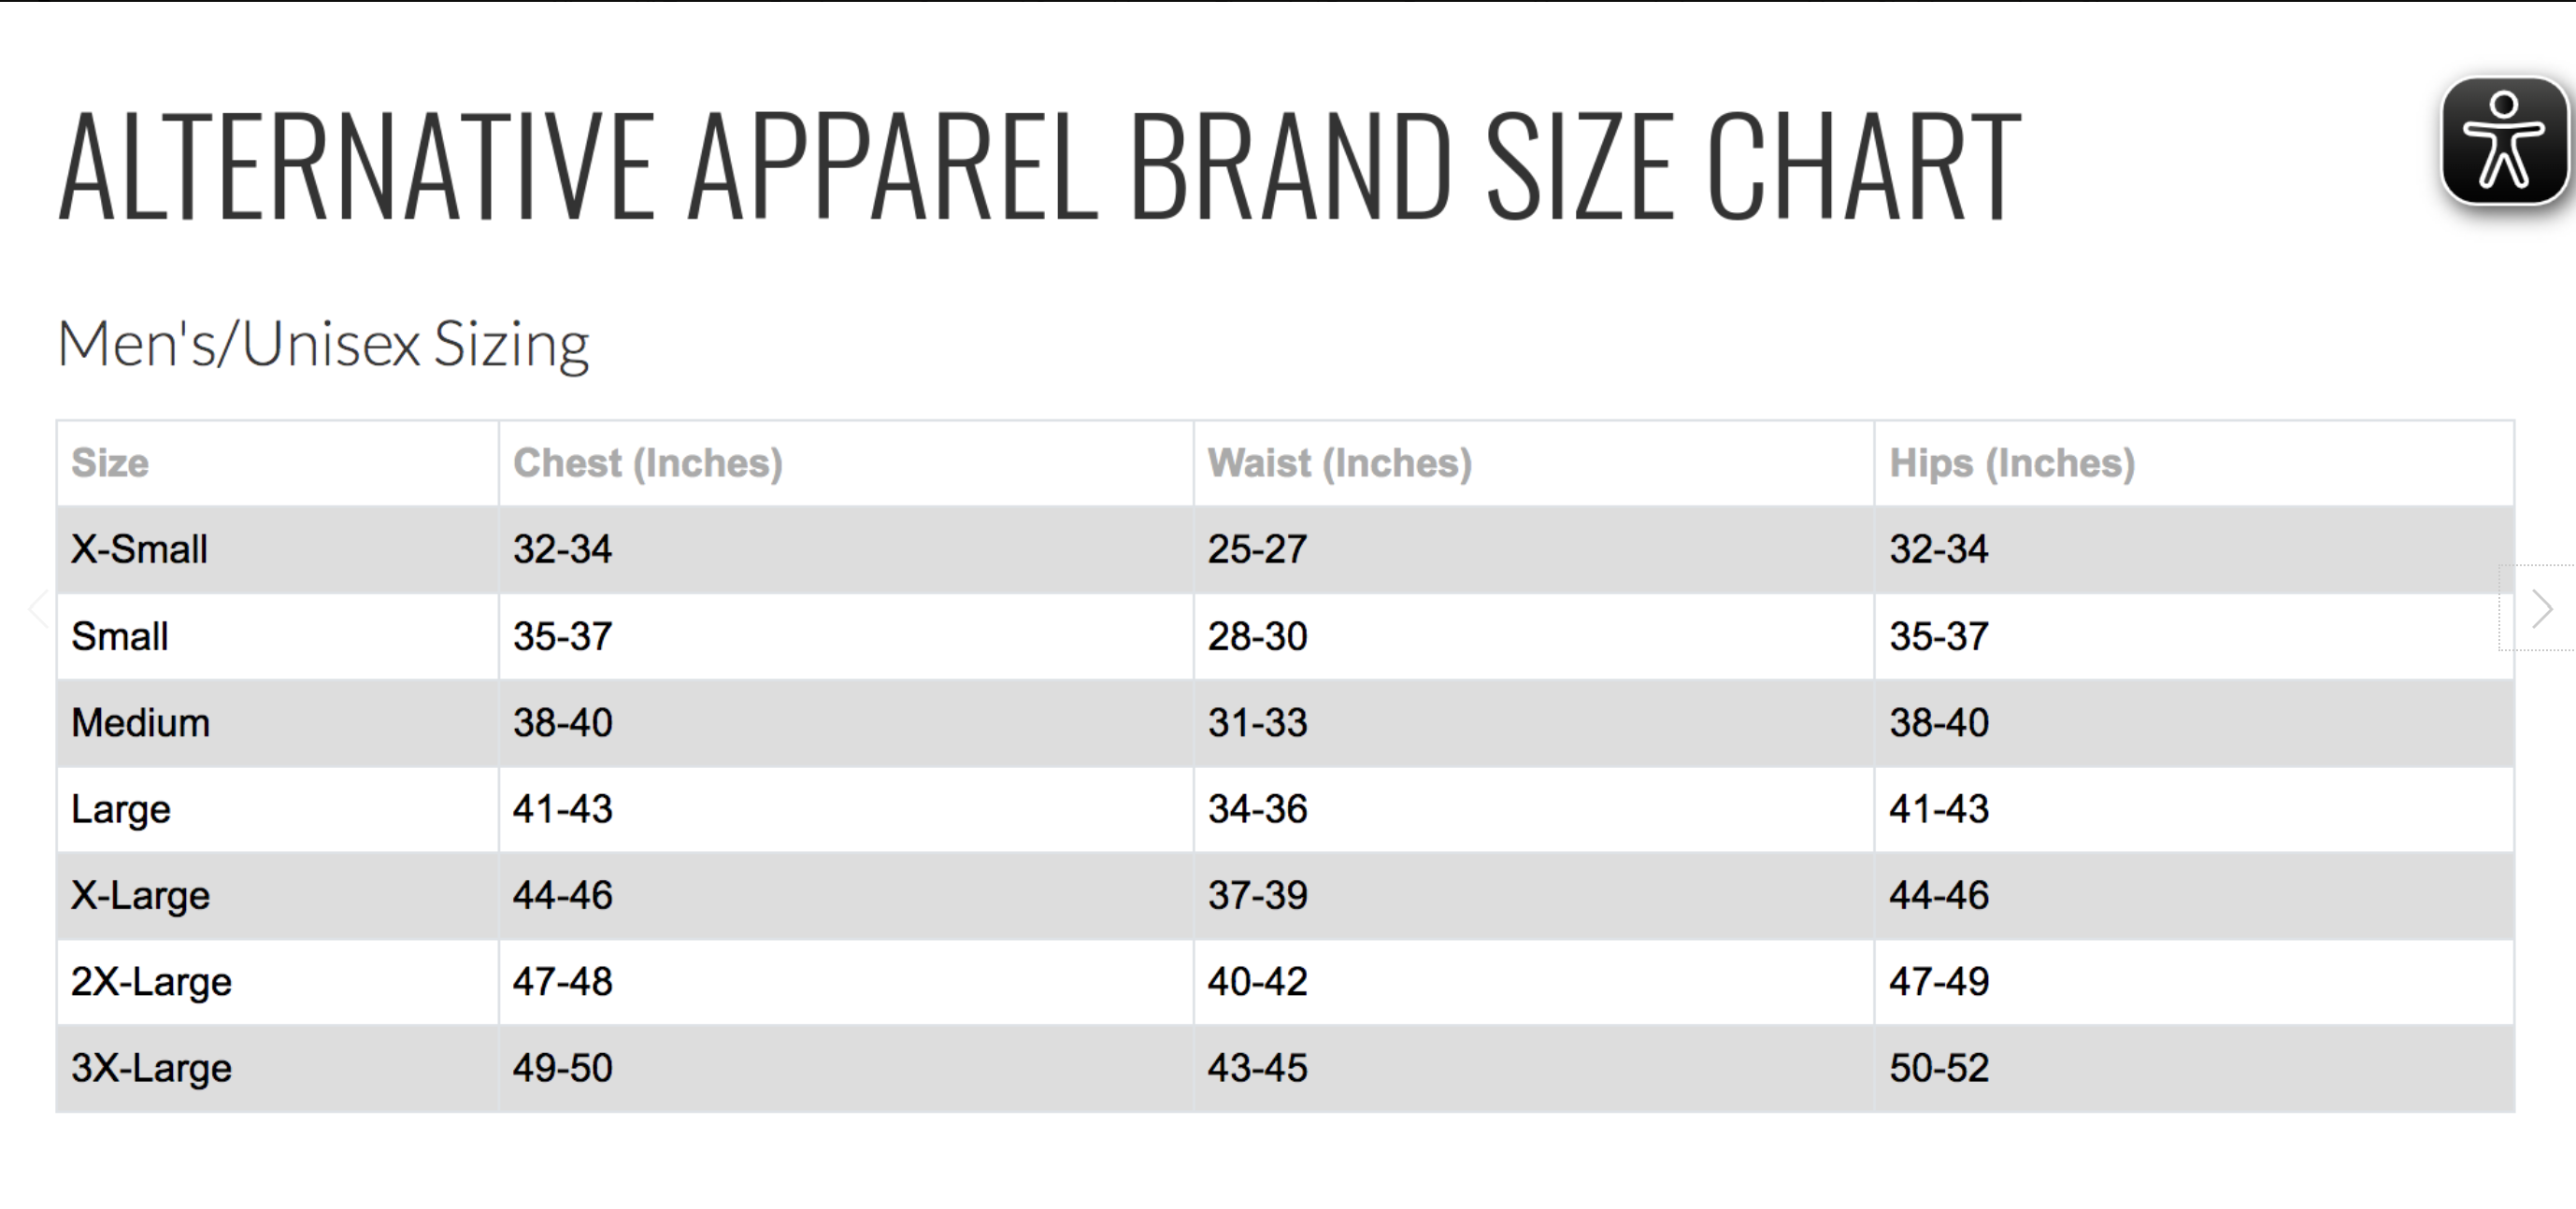Click the 2X-Large size row label
The image size is (2576, 1209).
[151, 982]
